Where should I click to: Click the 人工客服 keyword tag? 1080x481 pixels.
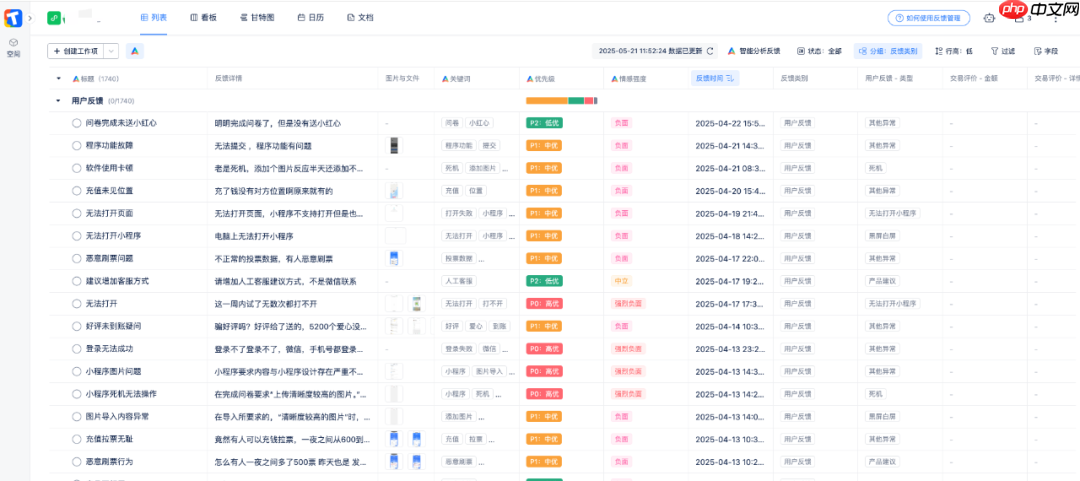tap(460, 281)
